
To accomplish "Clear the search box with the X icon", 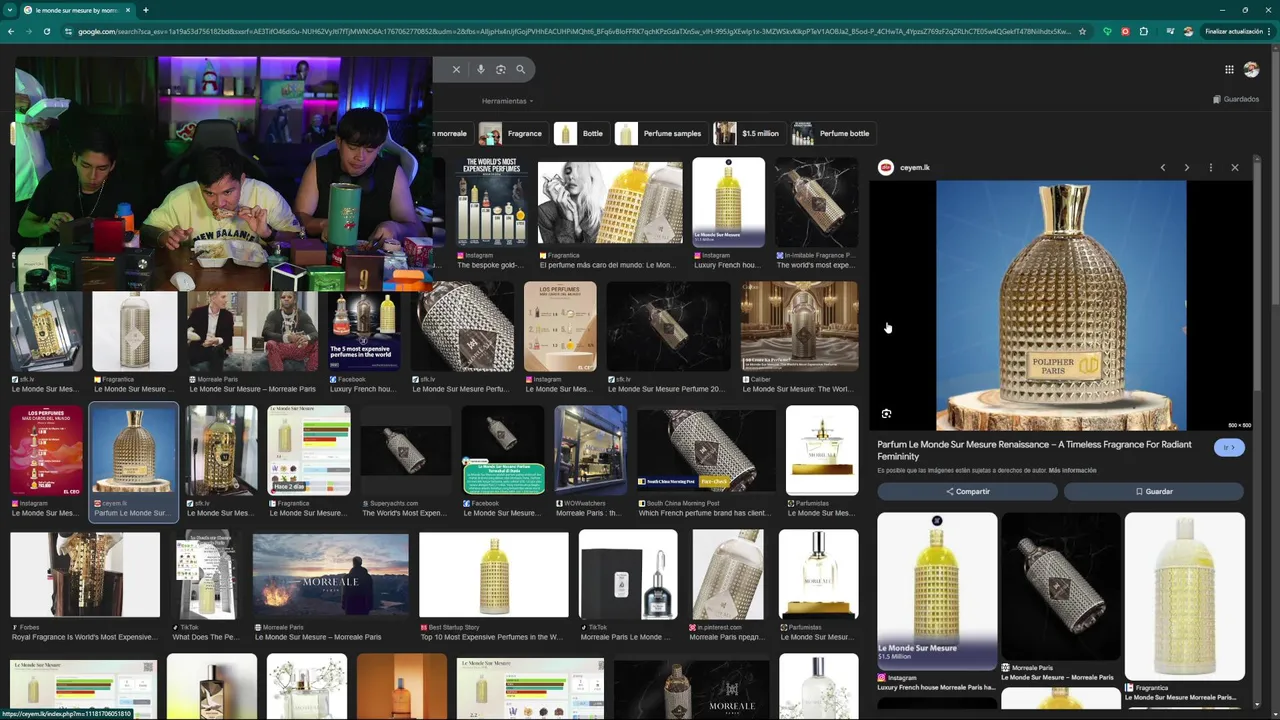I will coord(456,69).
